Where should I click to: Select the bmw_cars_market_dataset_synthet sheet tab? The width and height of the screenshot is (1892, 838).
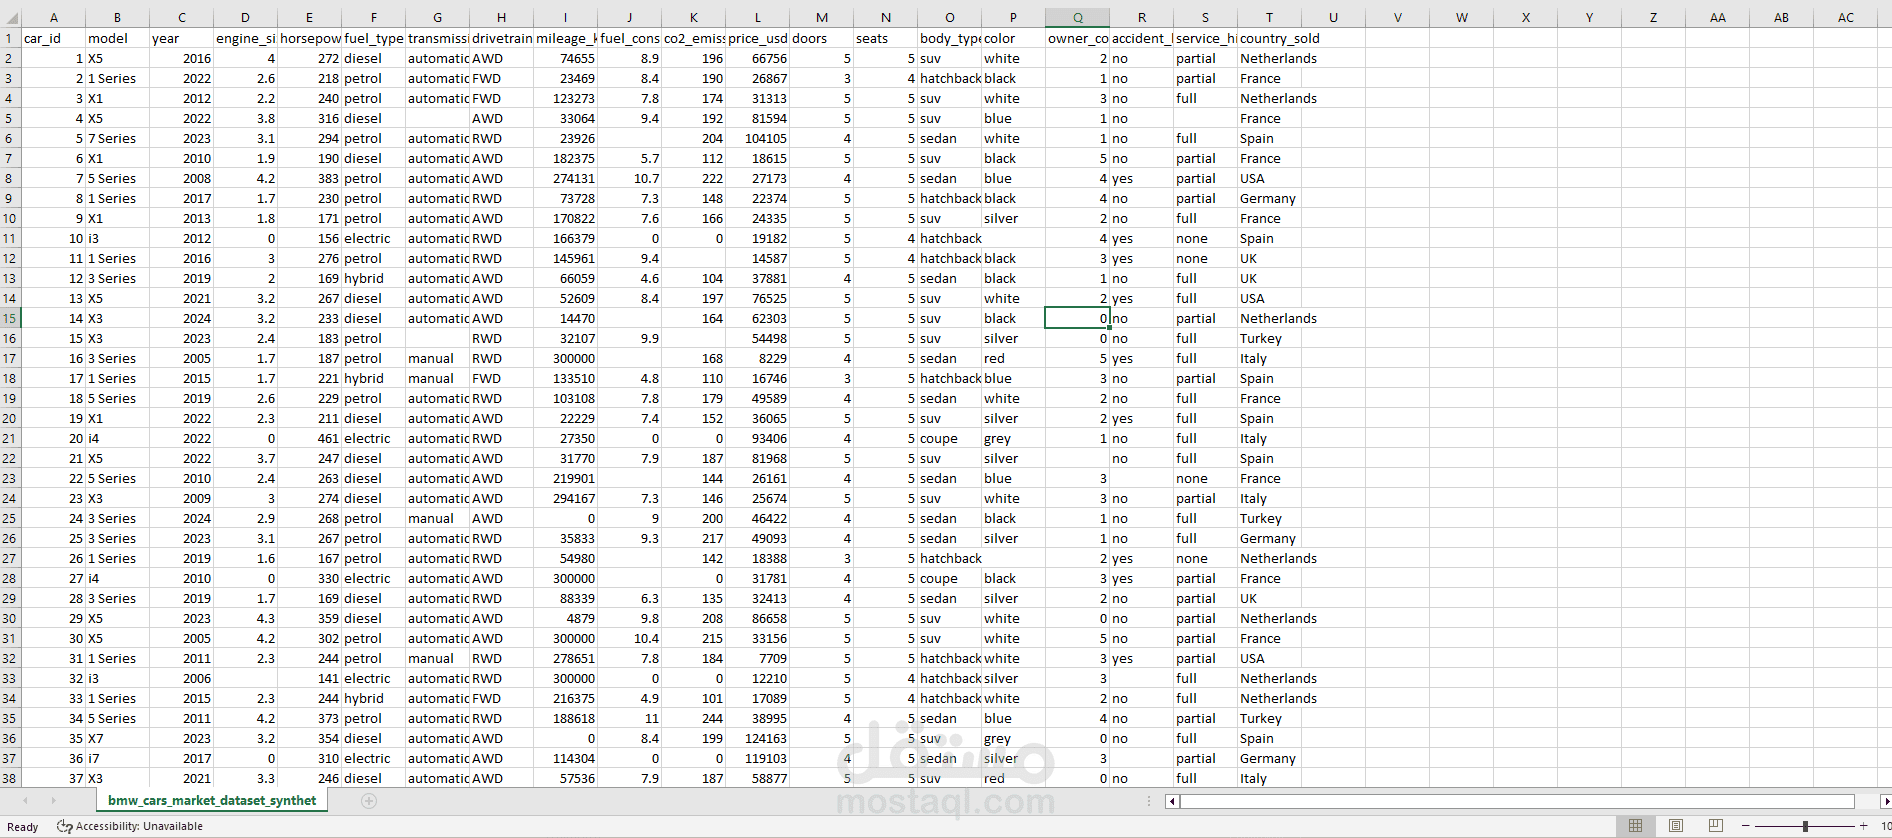click(x=212, y=801)
